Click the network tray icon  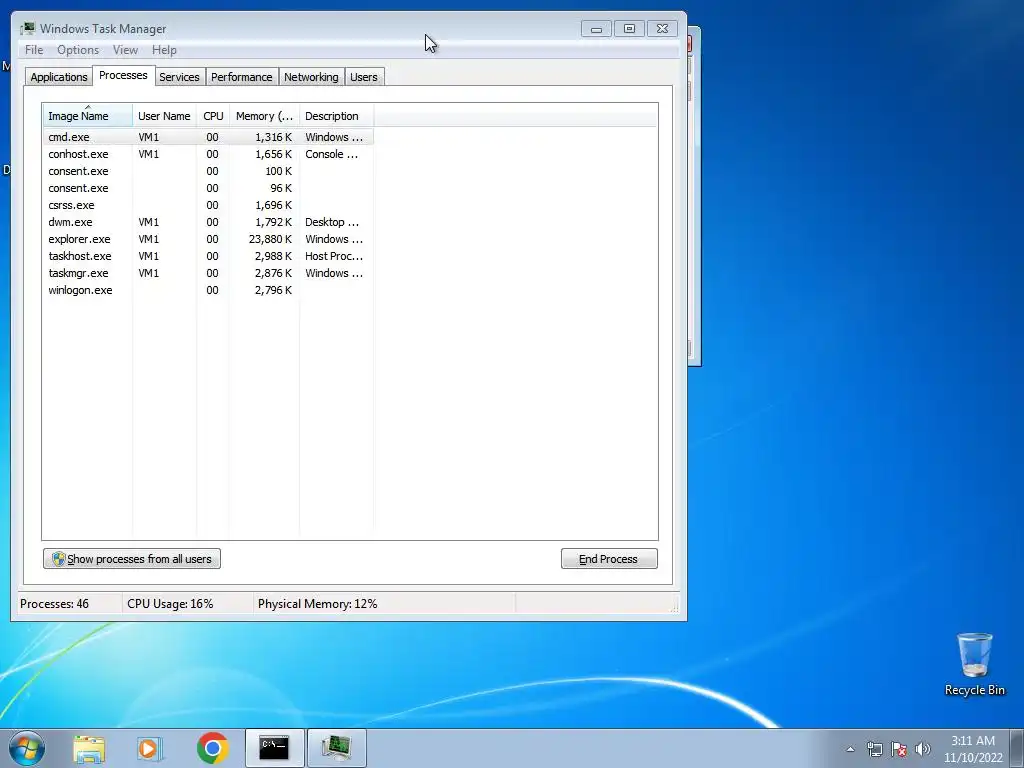point(874,749)
